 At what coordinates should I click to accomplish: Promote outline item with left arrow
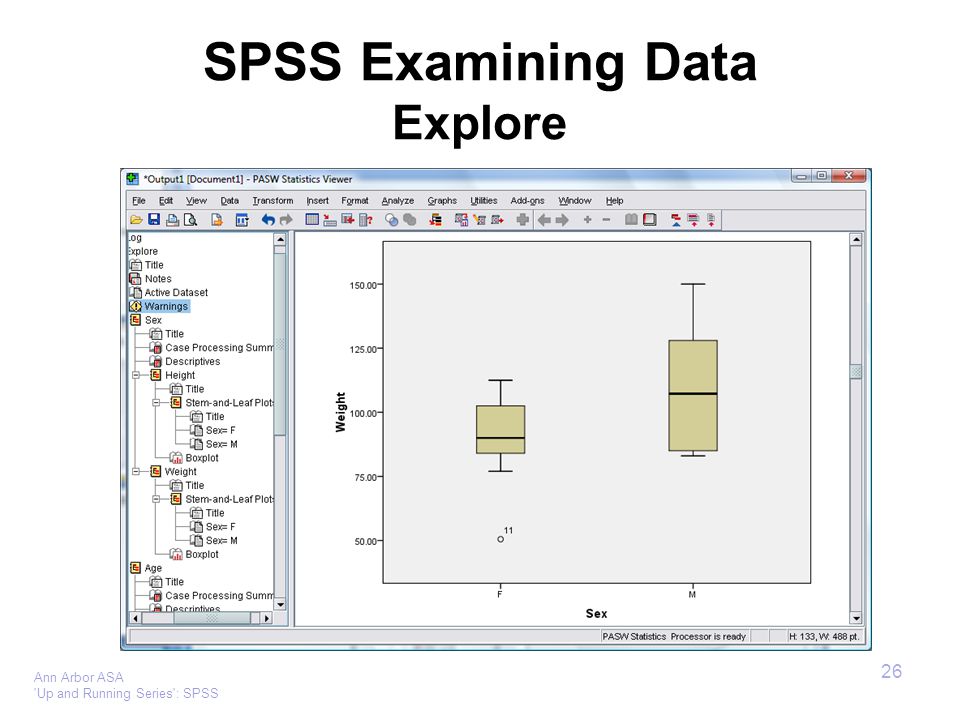544,220
